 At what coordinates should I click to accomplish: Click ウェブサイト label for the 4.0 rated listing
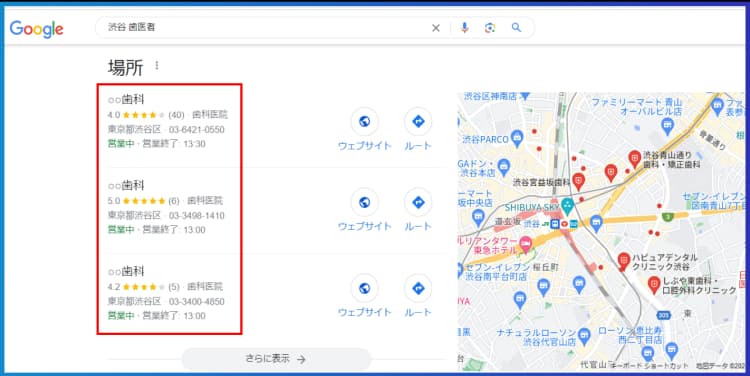coord(364,145)
